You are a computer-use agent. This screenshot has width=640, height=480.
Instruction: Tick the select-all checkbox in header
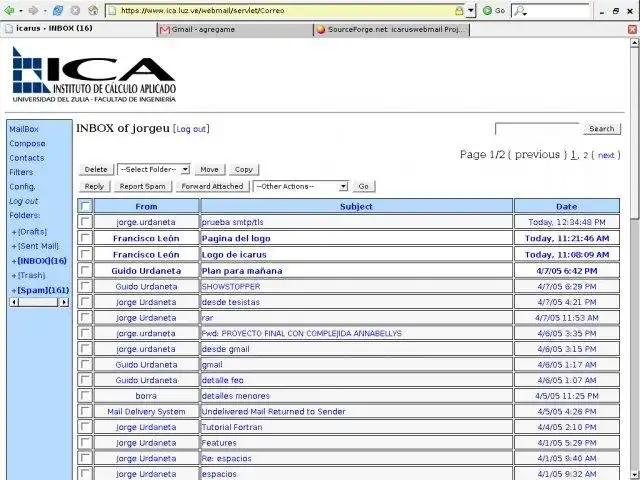[85, 206]
